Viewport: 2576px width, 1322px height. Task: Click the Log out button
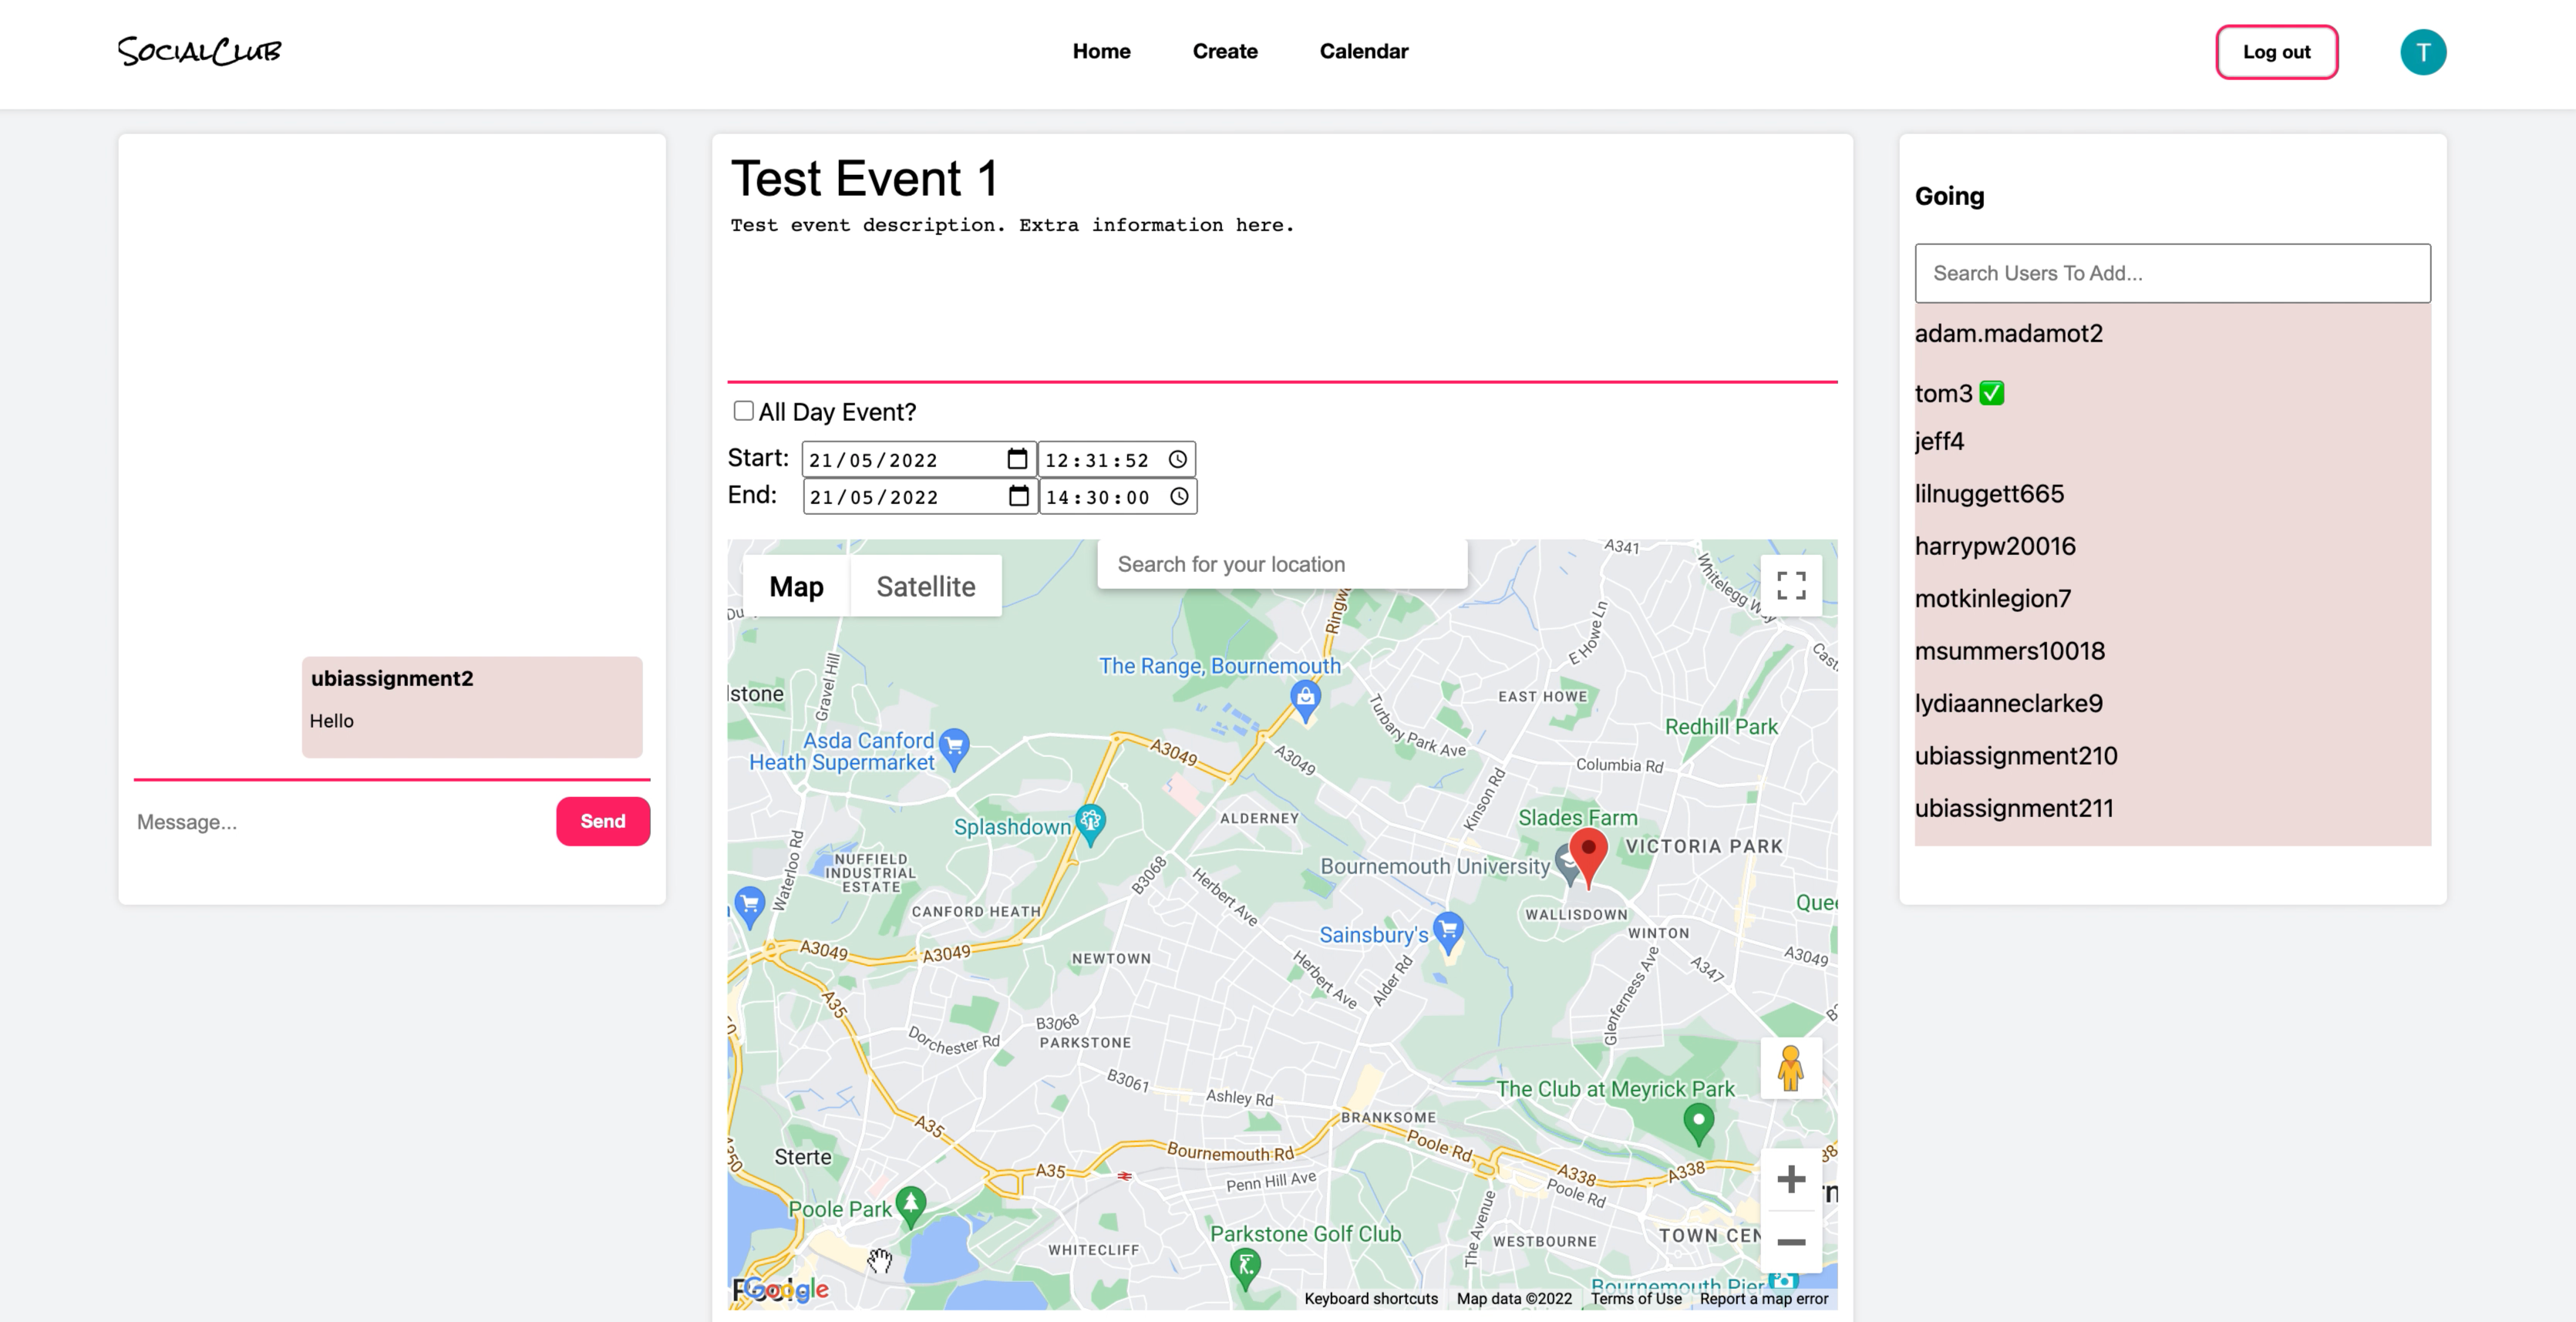pos(2276,52)
